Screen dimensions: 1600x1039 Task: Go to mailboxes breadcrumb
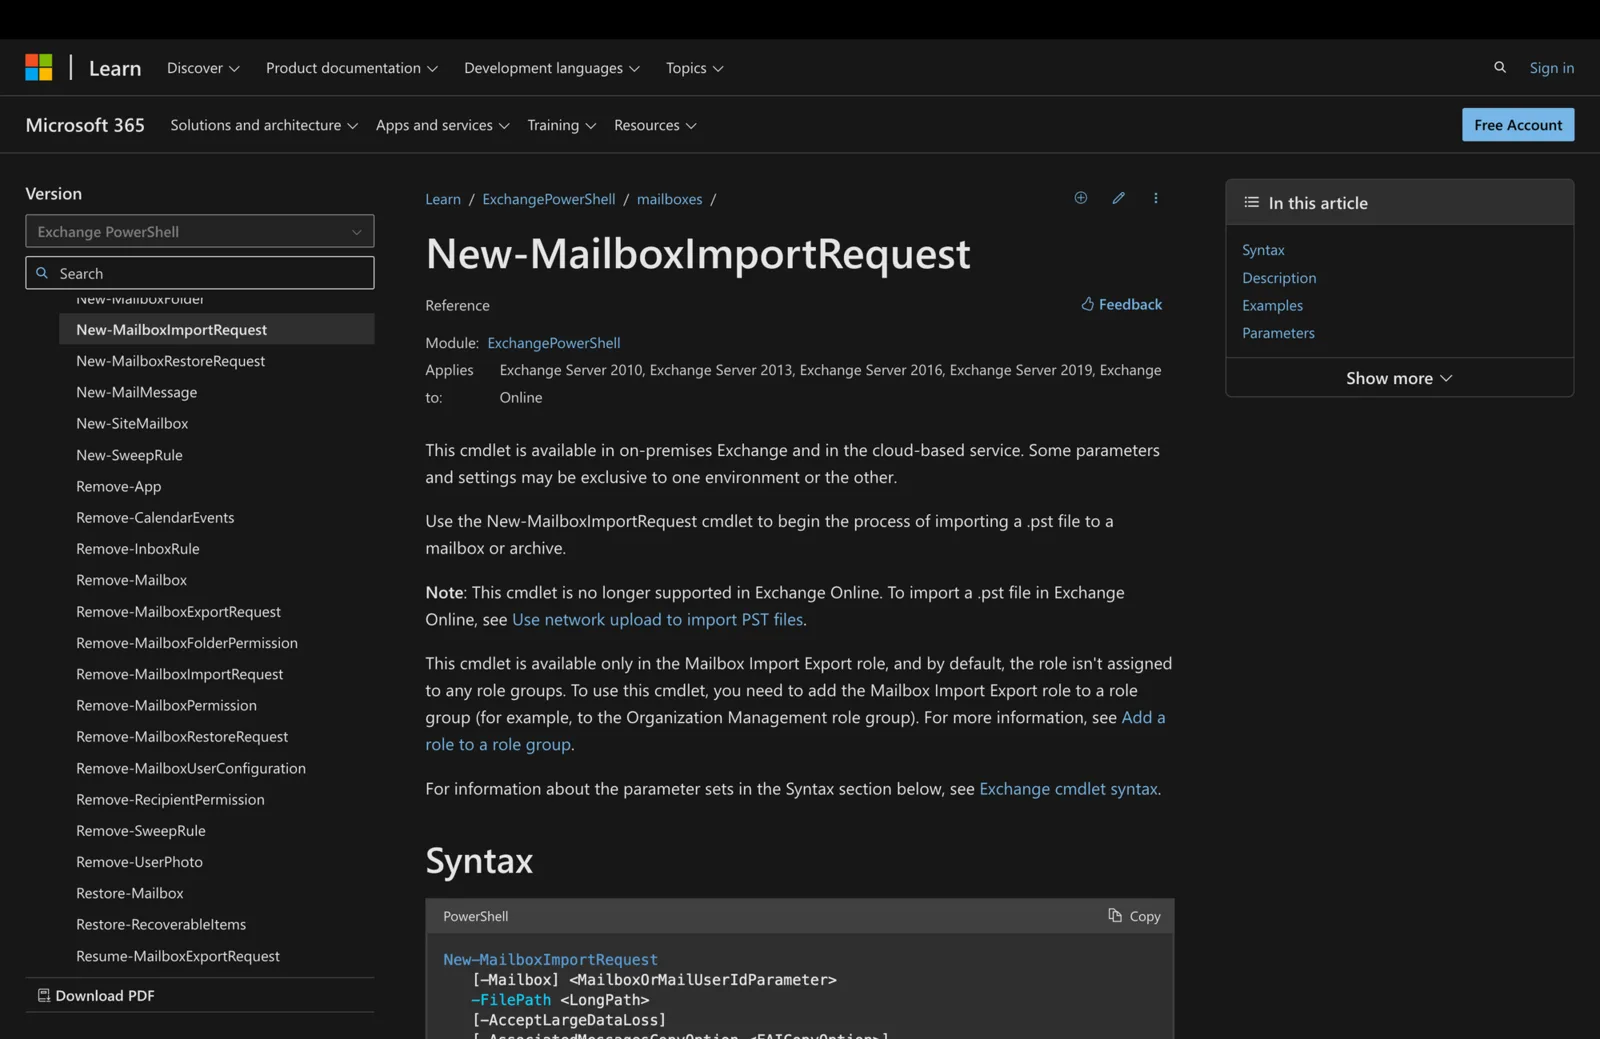point(669,199)
